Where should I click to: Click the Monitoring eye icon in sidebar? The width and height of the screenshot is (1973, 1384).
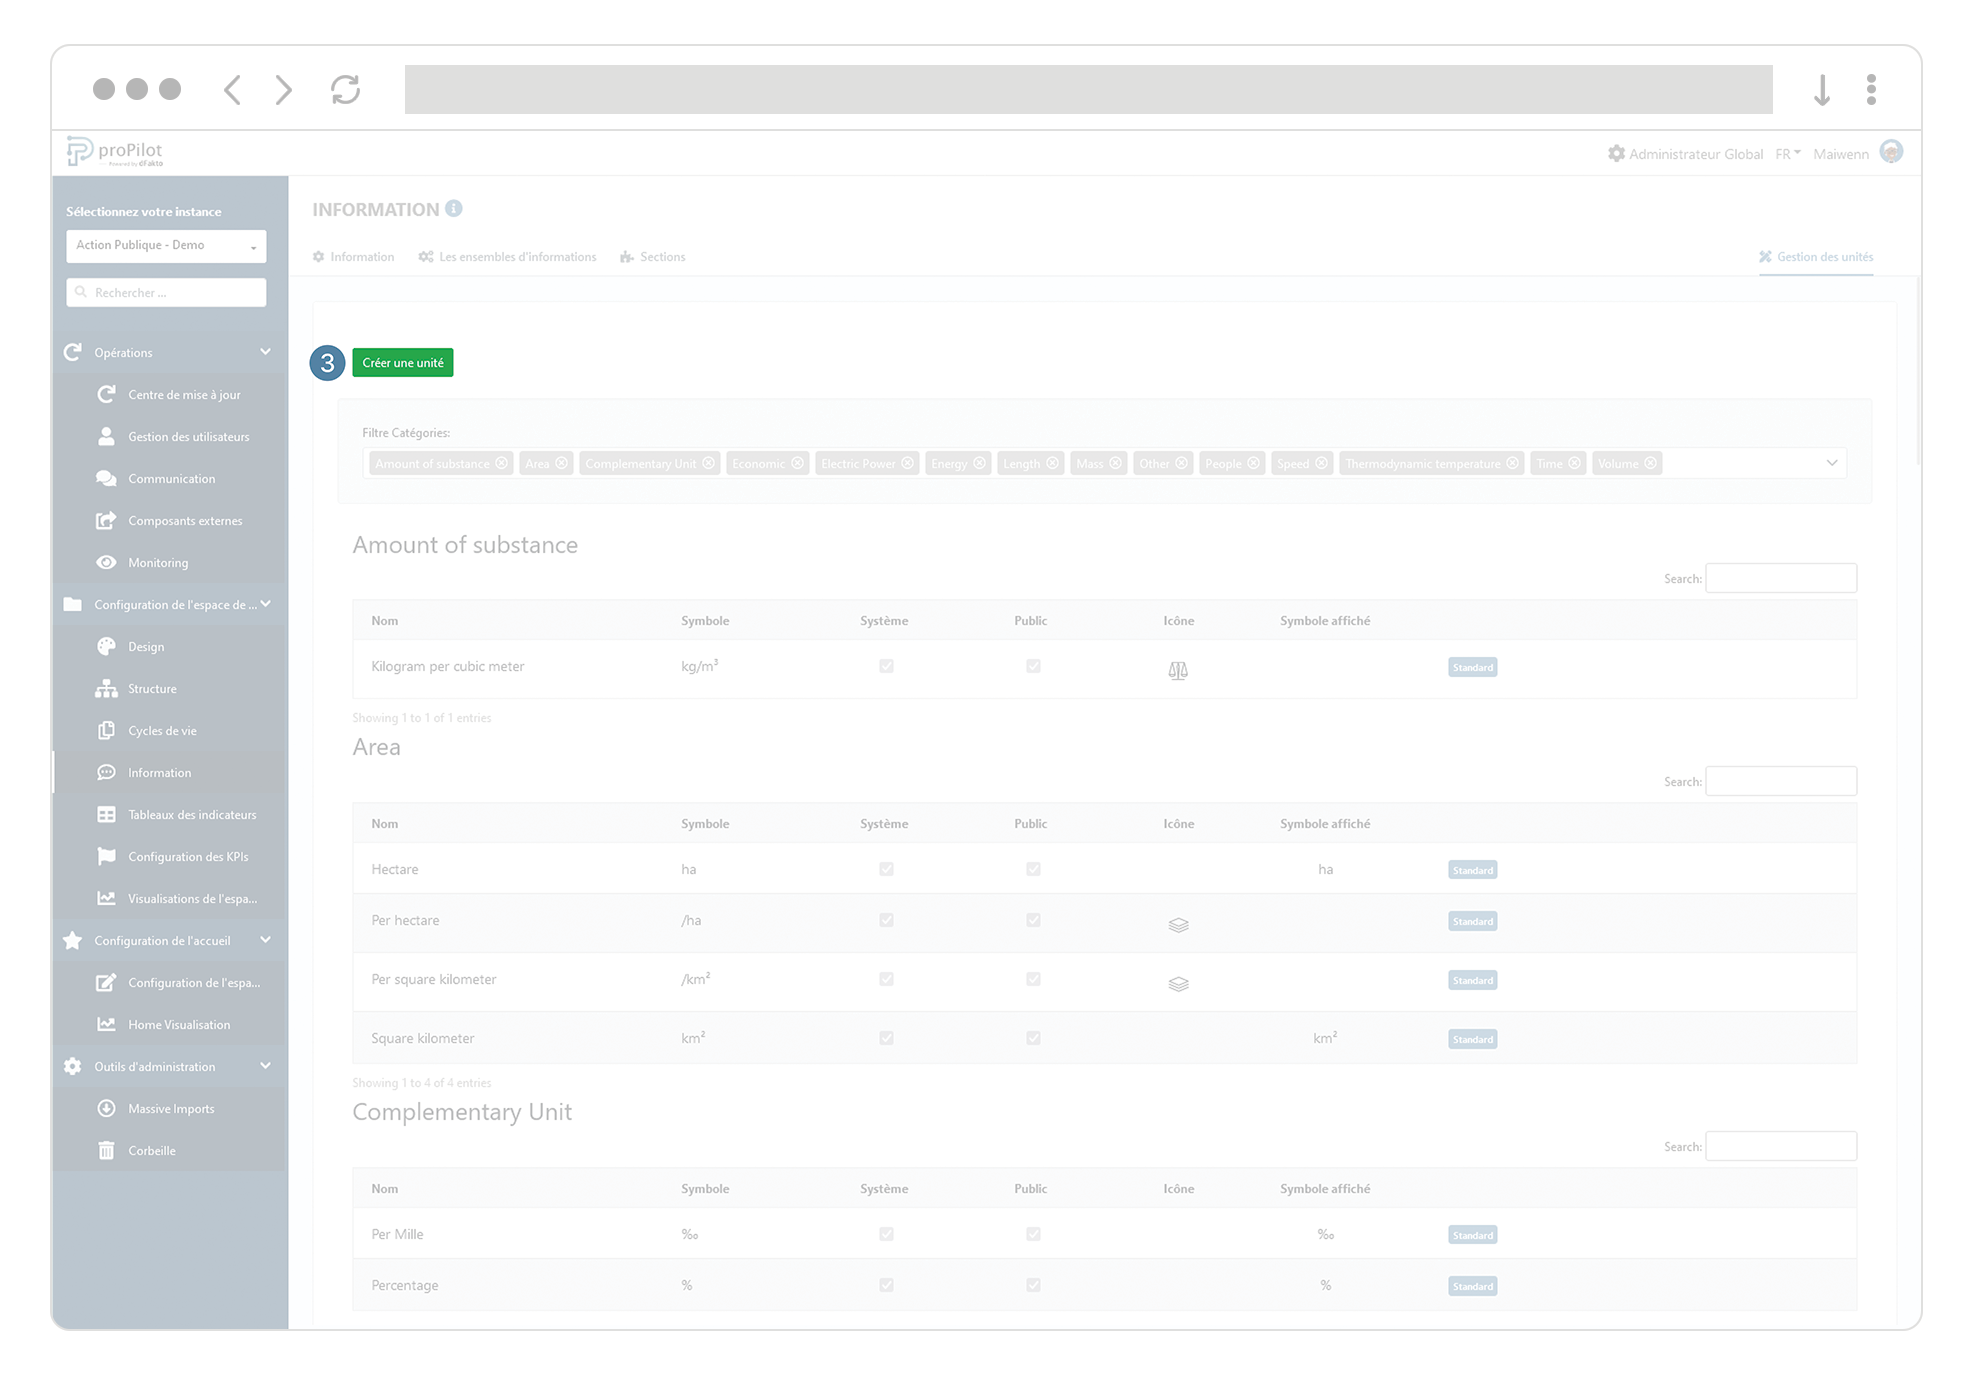(106, 562)
